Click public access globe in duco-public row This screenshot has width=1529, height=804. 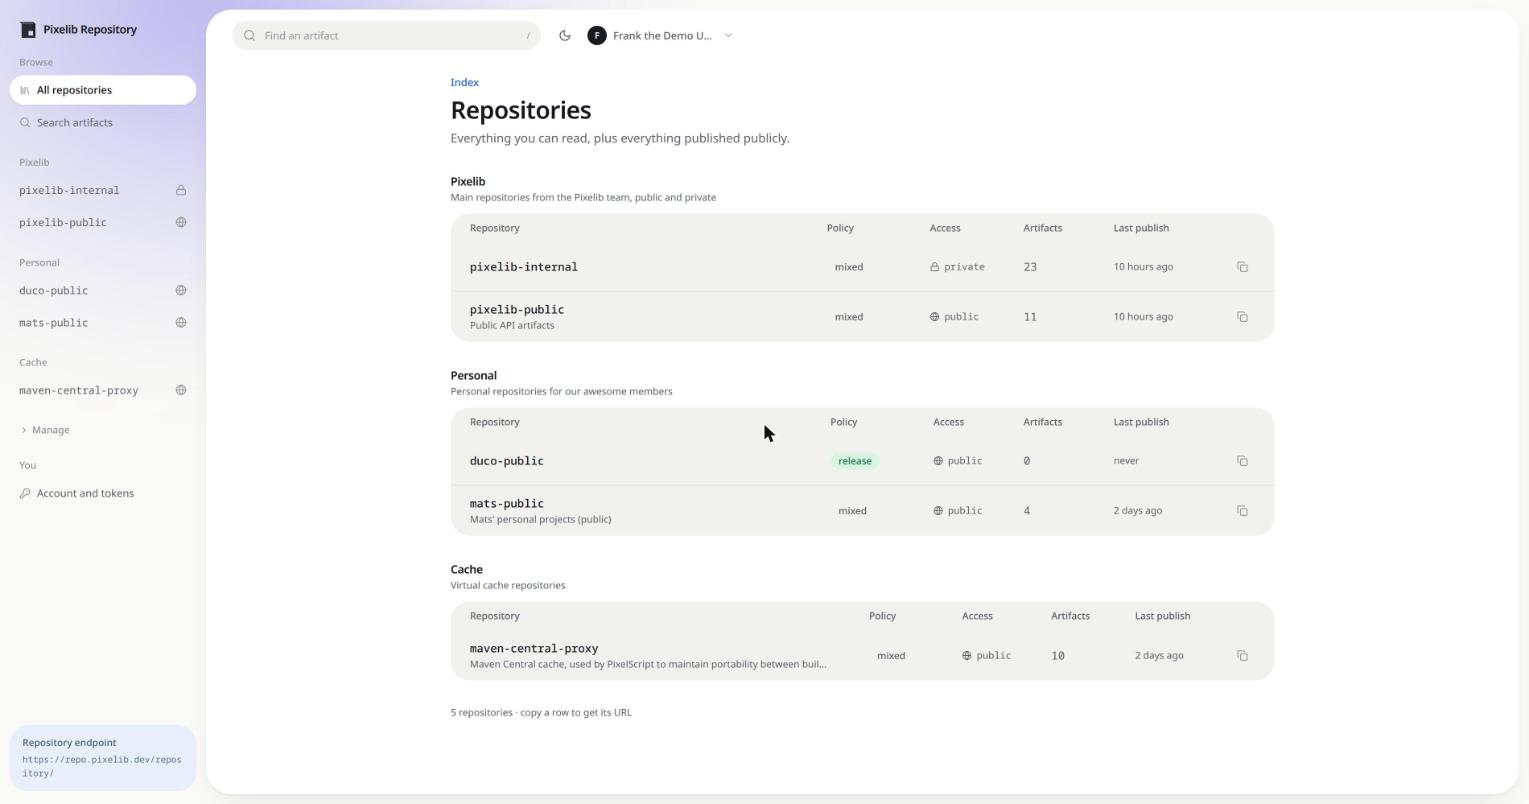(938, 461)
